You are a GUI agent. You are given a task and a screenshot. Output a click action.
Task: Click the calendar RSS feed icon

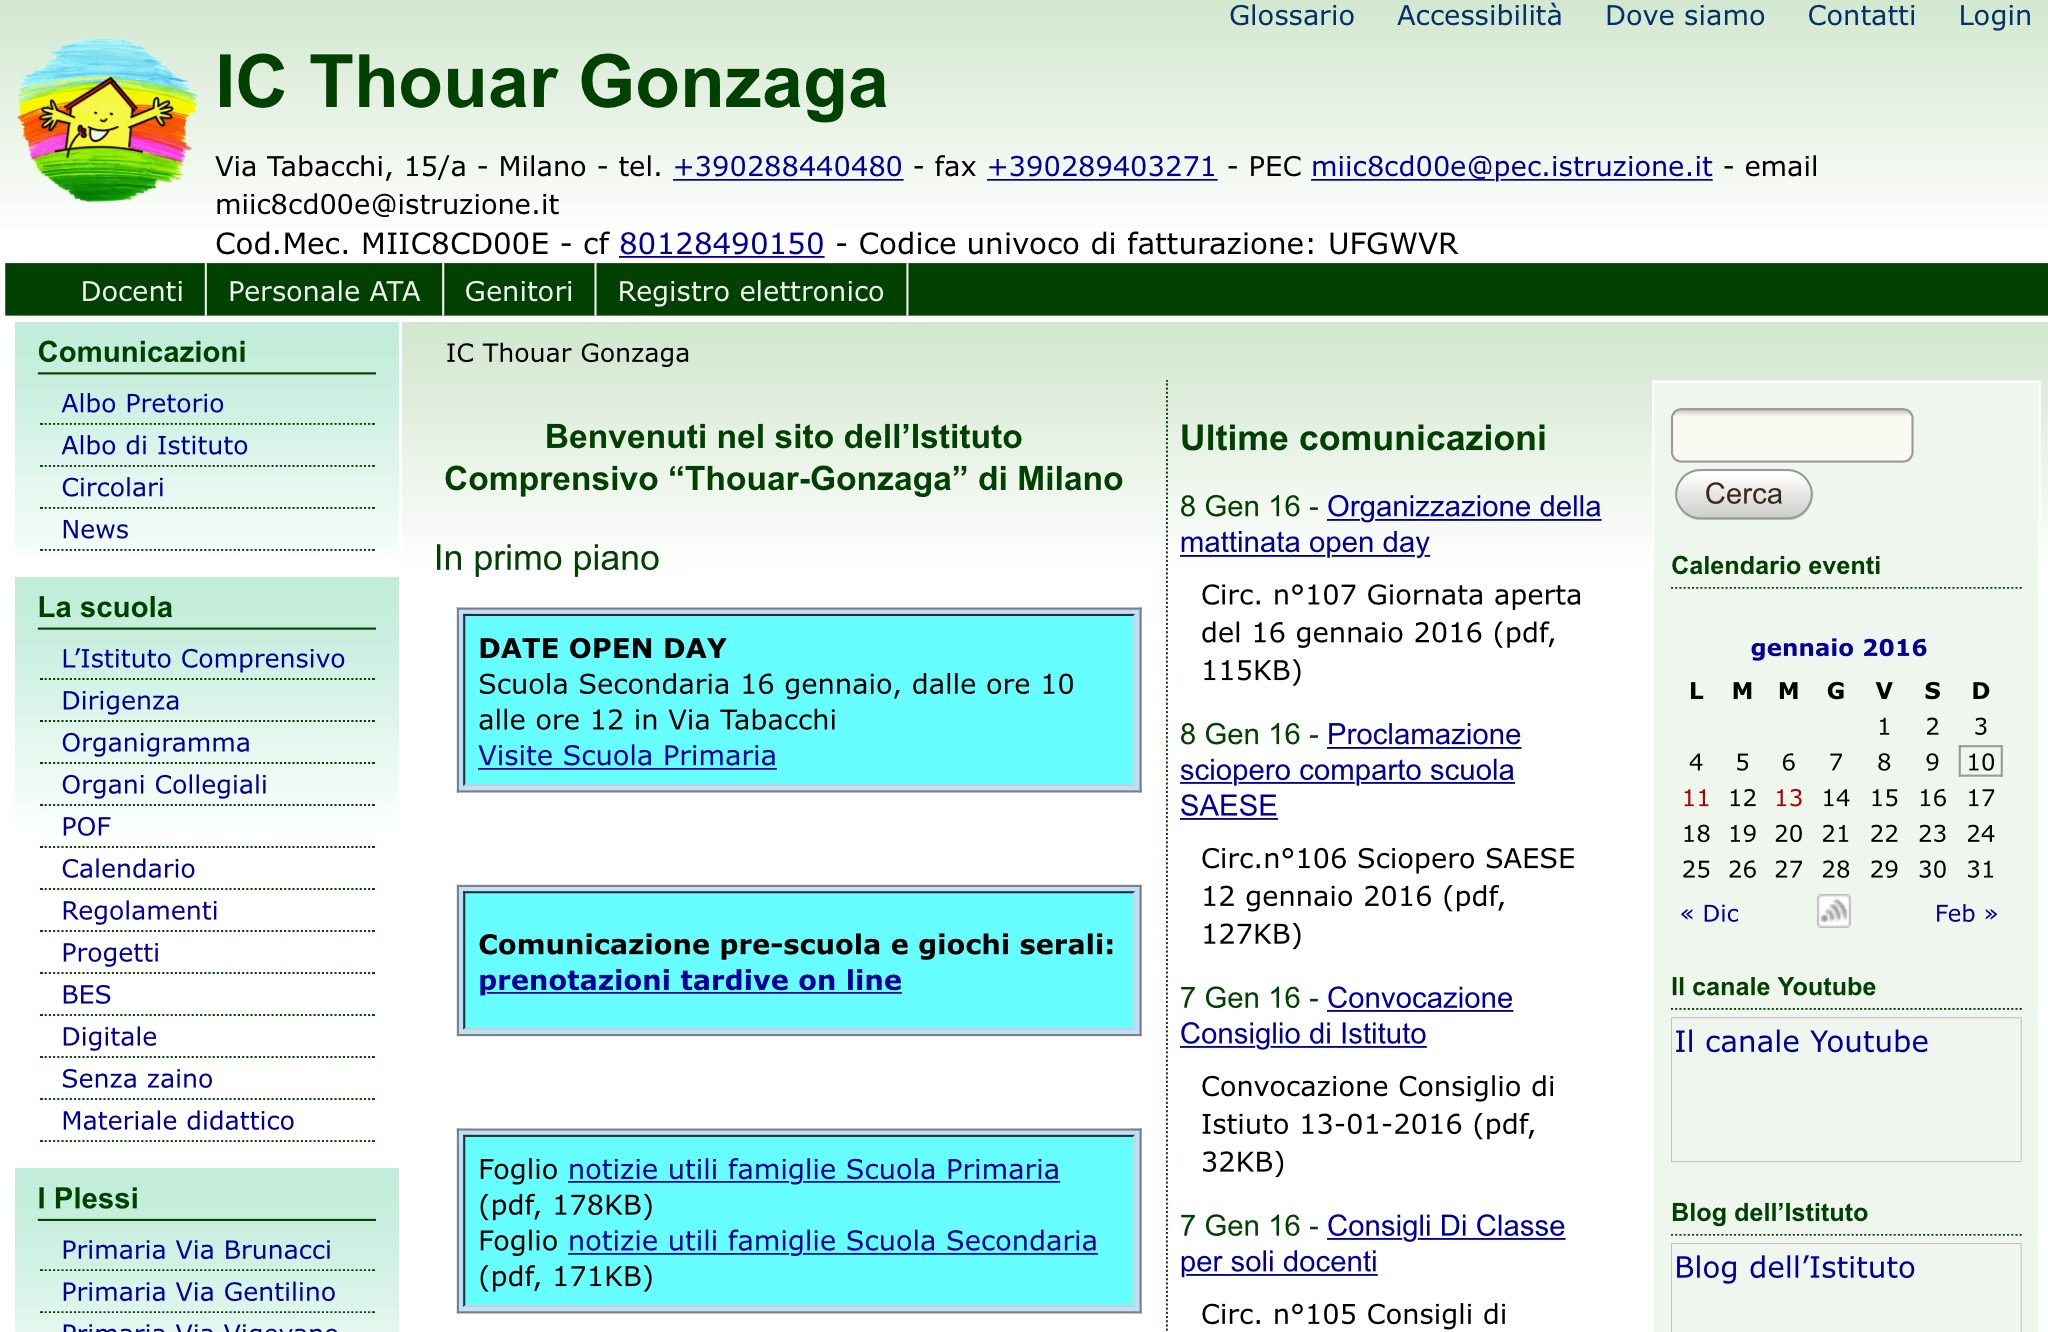click(x=1833, y=912)
